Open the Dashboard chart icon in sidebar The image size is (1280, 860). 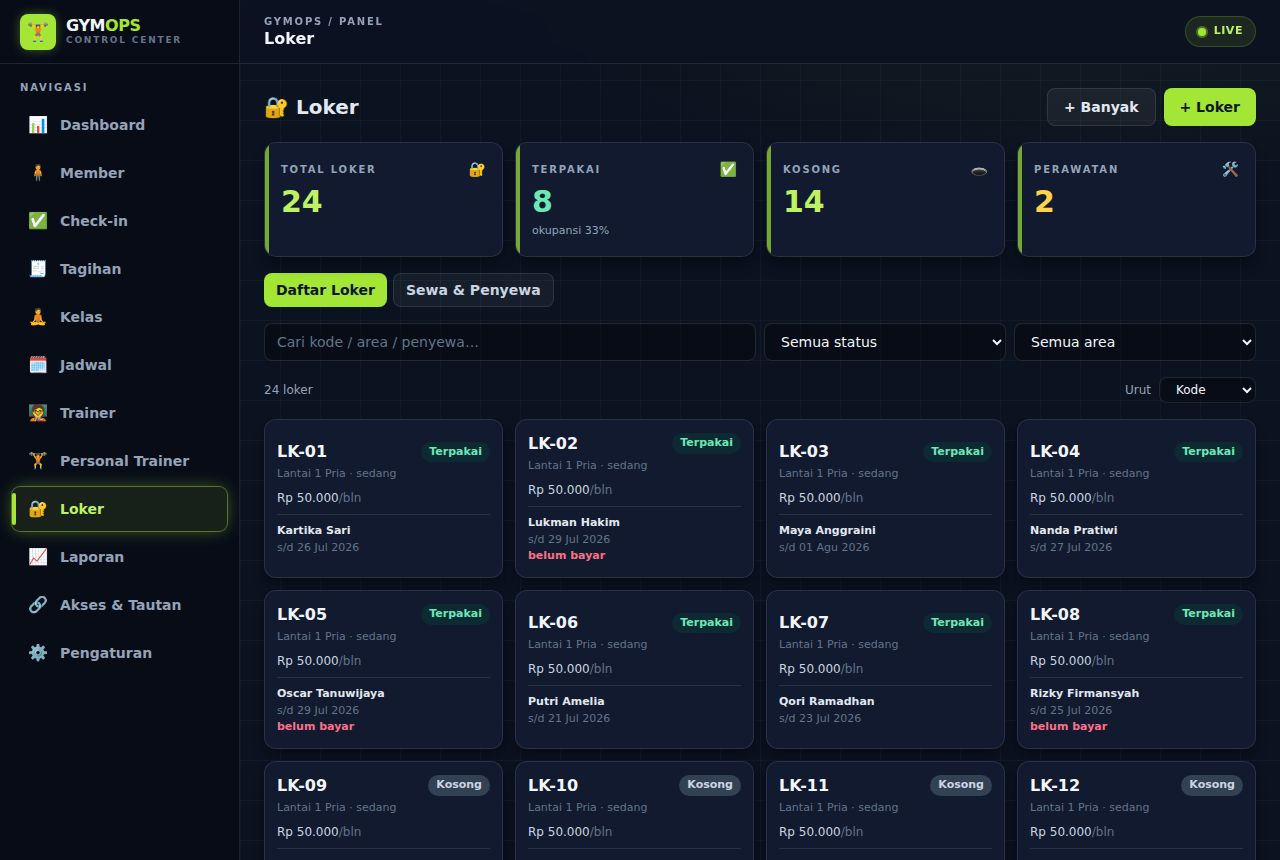tap(38, 125)
